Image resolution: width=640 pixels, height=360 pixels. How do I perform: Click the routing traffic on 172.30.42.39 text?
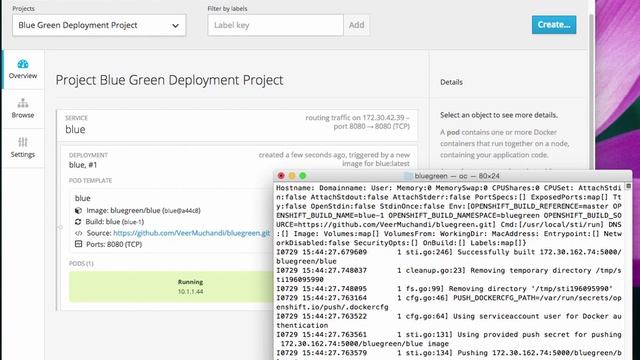point(358,122)
